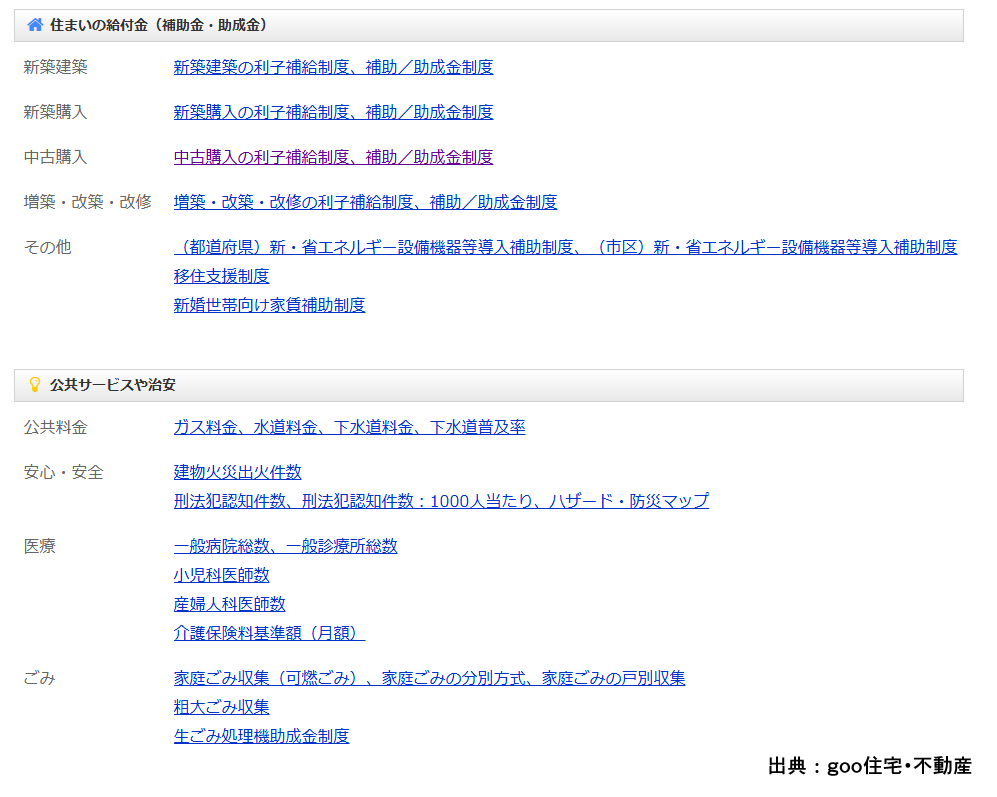Click 刑法犯認知件数 and hazard map link
This screenshot has height=797, width=997.
click(441, 501)
